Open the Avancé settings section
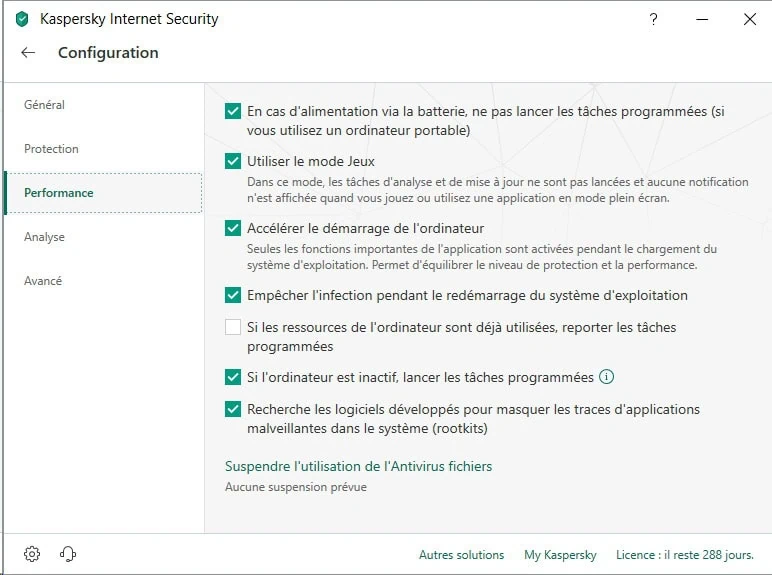This screenshot has height=575, width=772. (x=43, y=281)
